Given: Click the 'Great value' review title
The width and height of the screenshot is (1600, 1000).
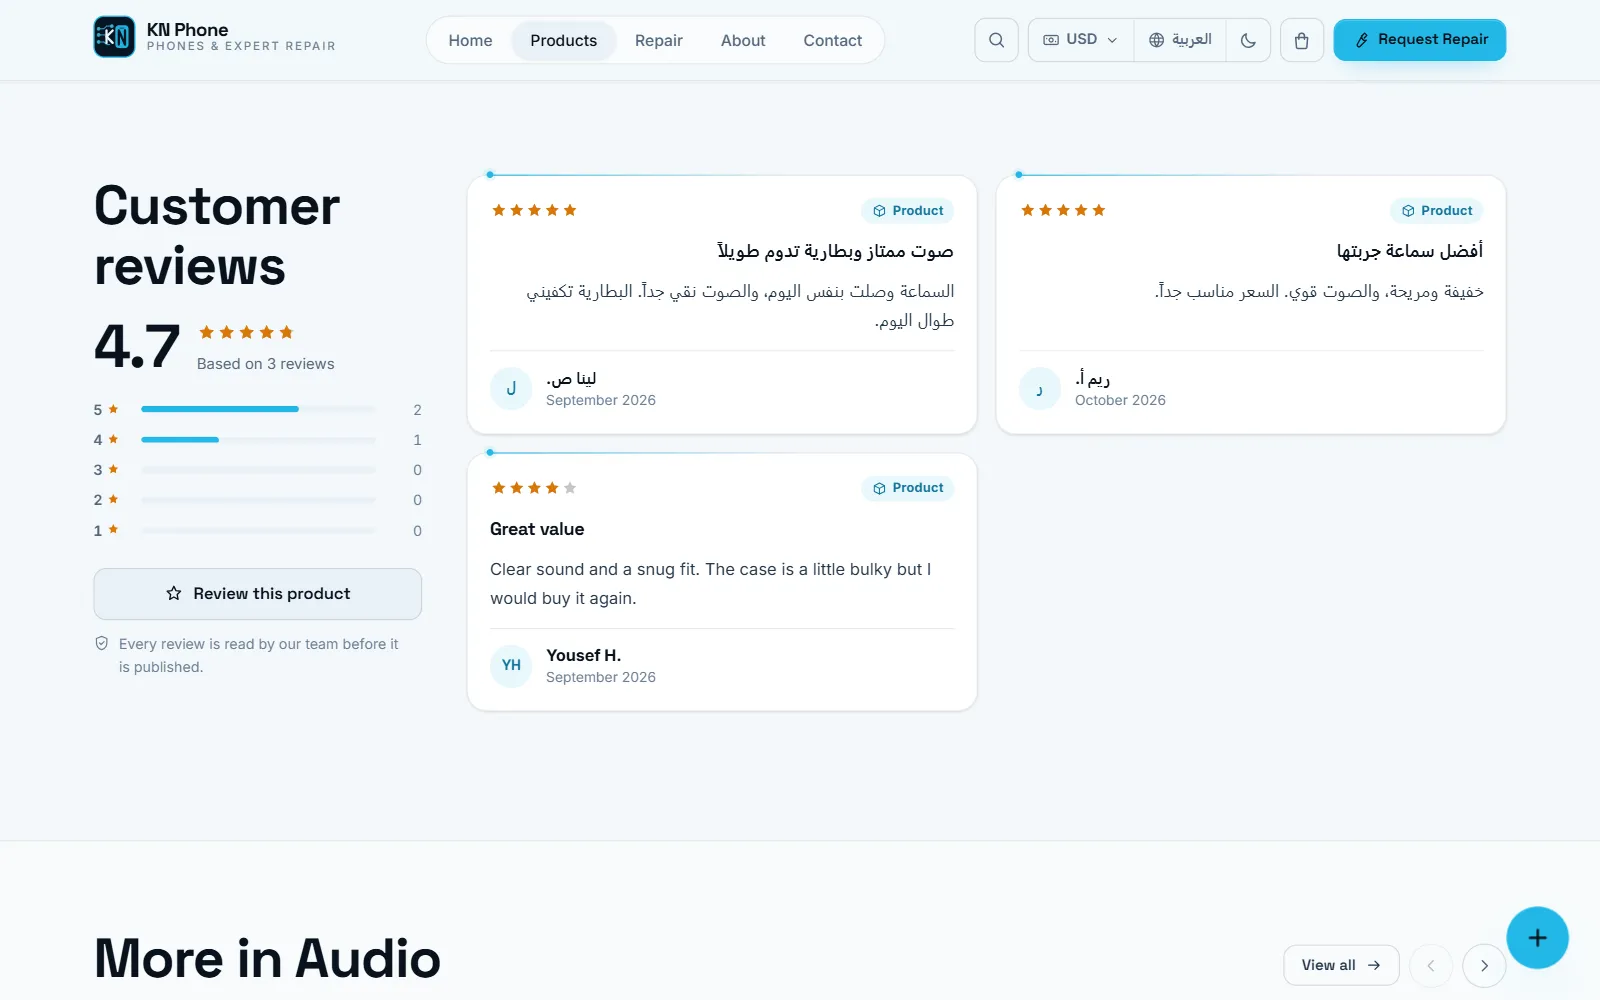Looking at the screenshot, I should point(537,529).
